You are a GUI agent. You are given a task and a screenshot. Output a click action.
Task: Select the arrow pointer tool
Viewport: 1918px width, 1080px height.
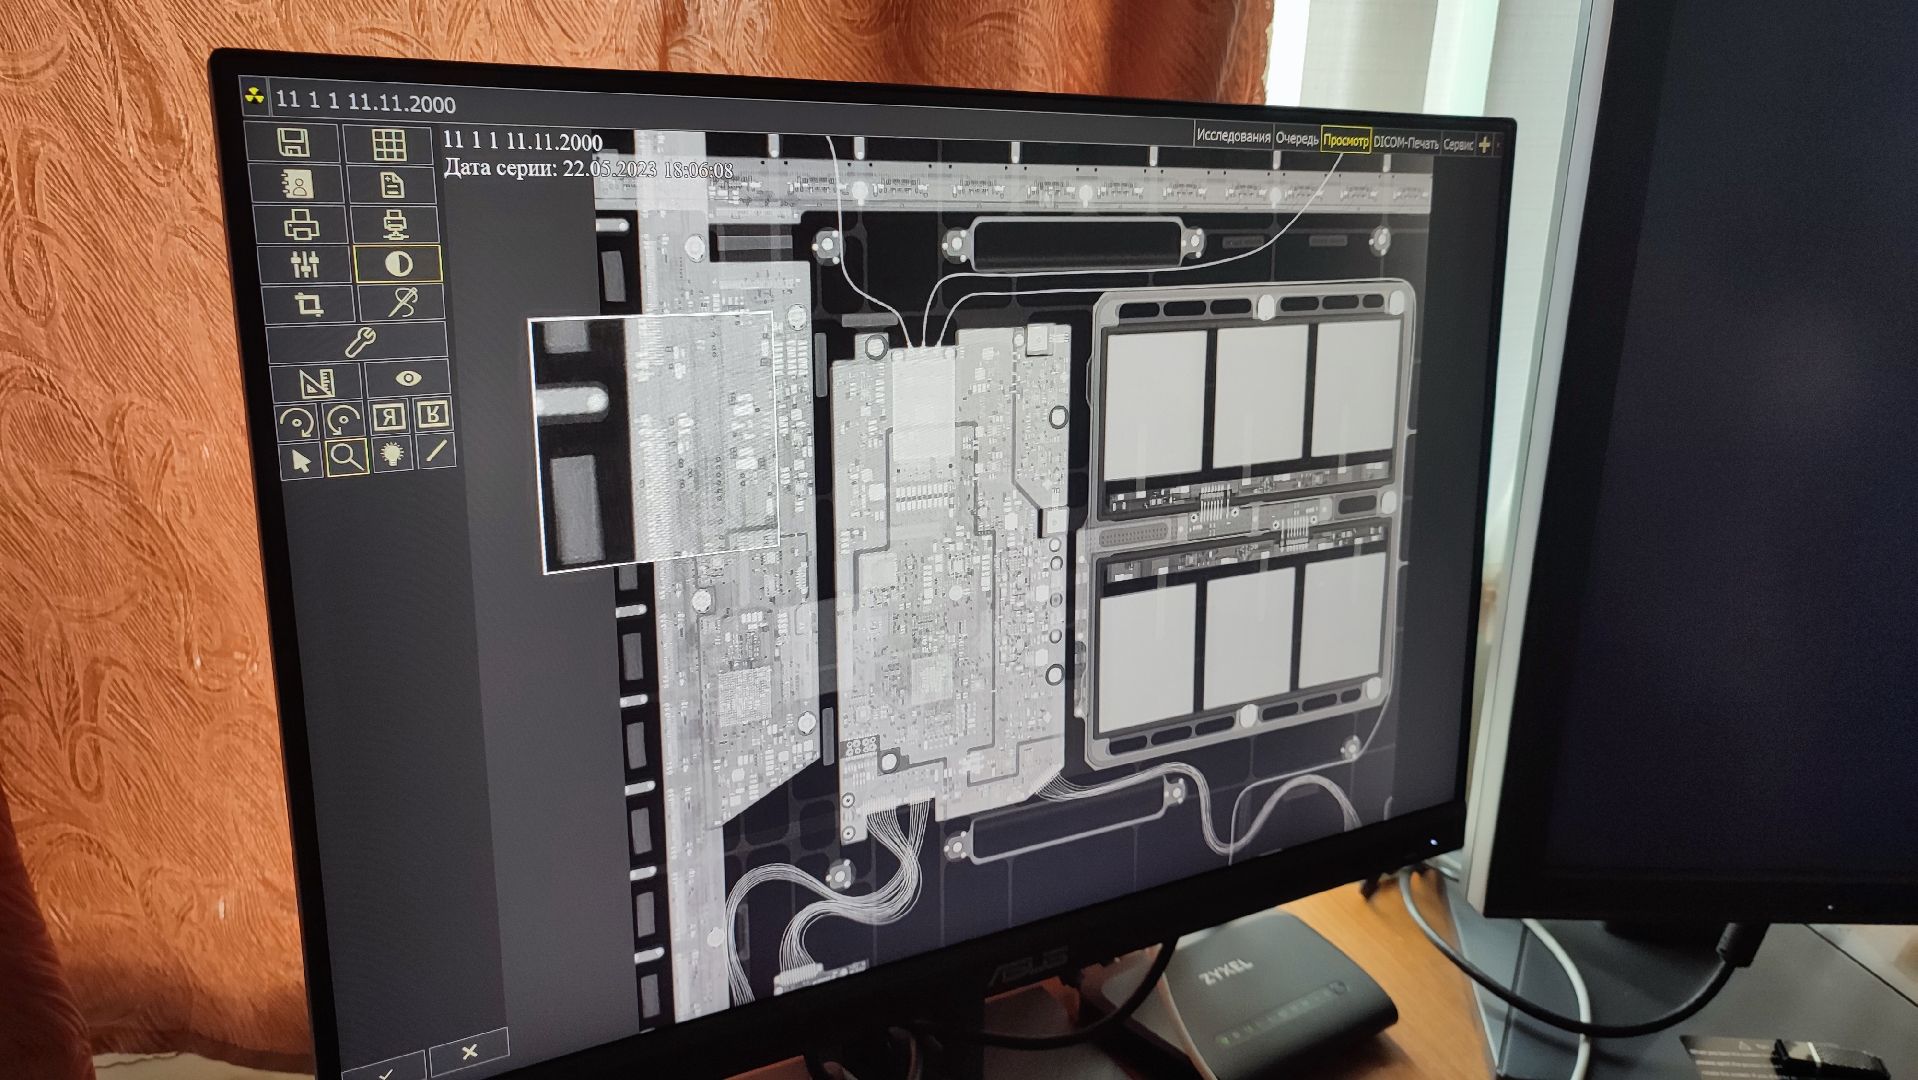click(301, 459)
